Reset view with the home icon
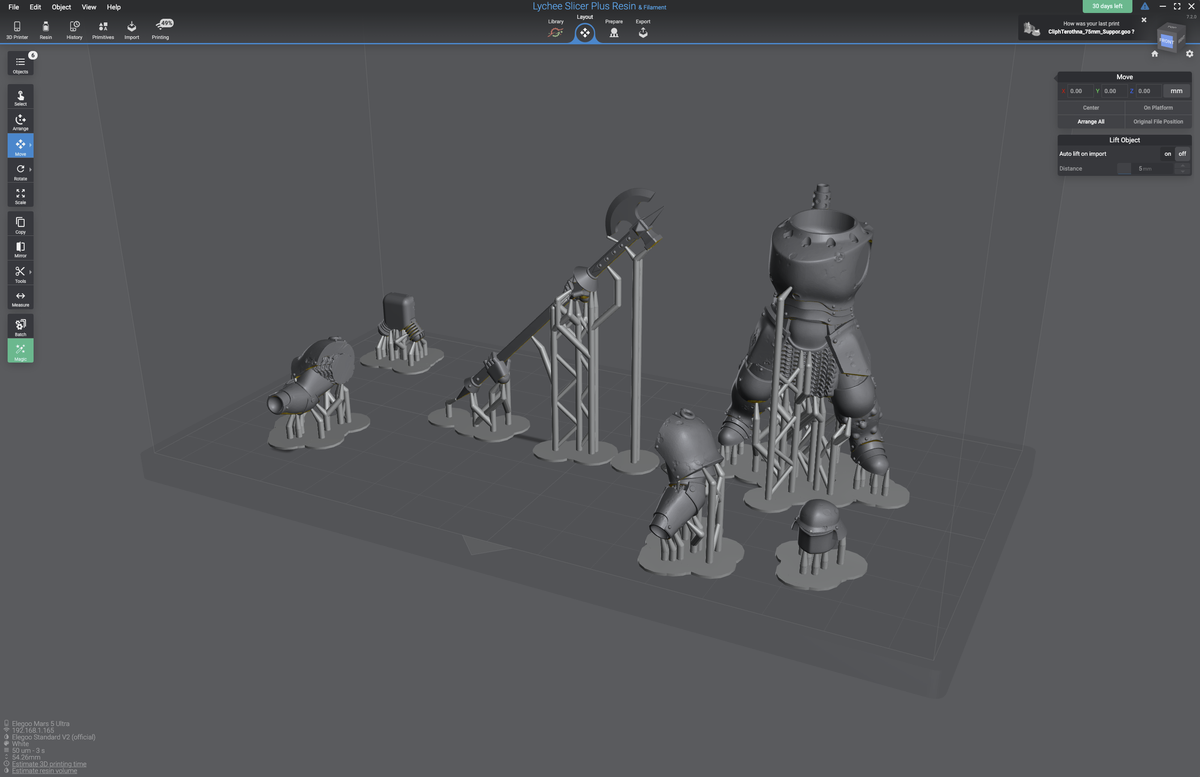1200x777 pixels. pyautogui.click(x=1154, y=54)
